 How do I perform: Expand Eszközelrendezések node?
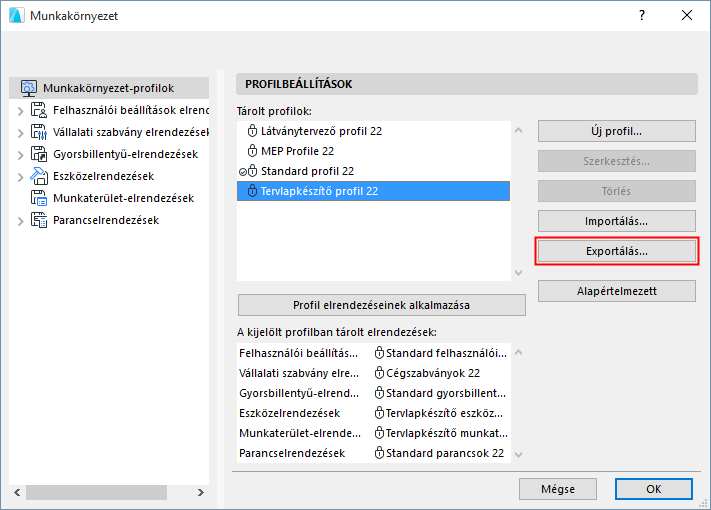[x=20, y=177]
